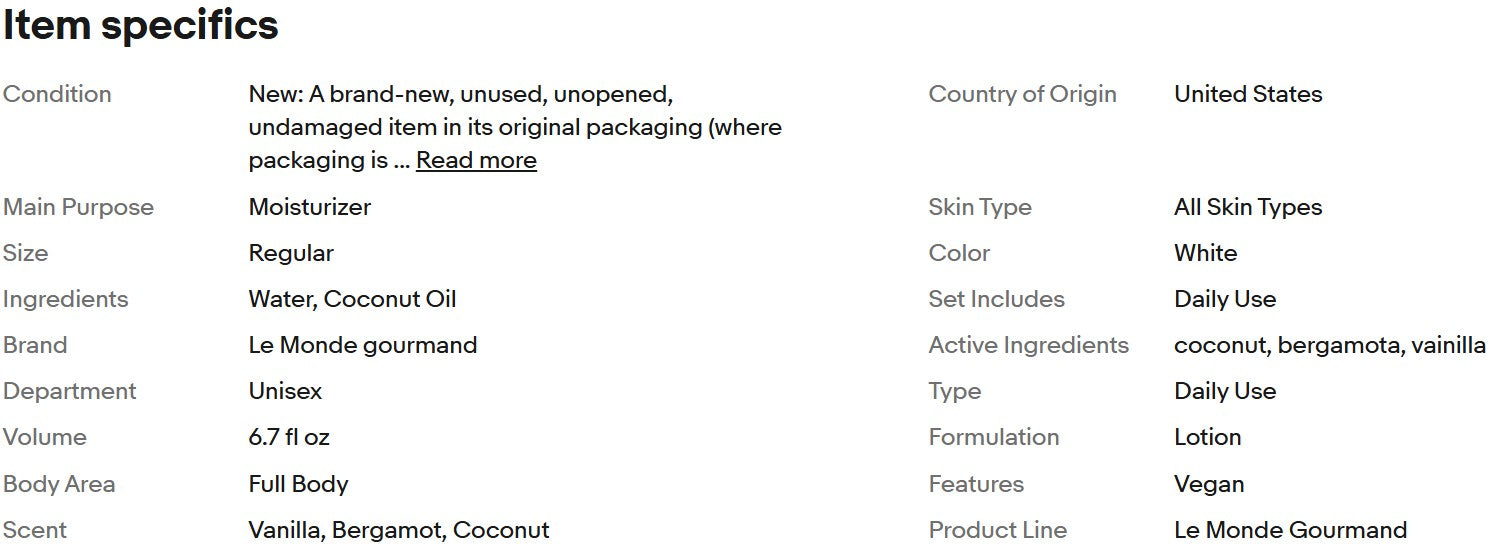Select the Water, Coconut Oil ingredients text
This screenshot has height=552, width=1495.
[x=352, y=299]
